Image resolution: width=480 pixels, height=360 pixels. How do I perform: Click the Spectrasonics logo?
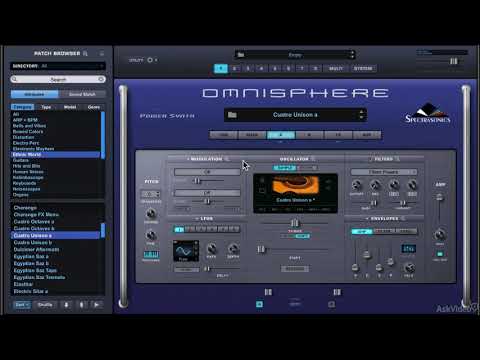(x=428, y=113)
